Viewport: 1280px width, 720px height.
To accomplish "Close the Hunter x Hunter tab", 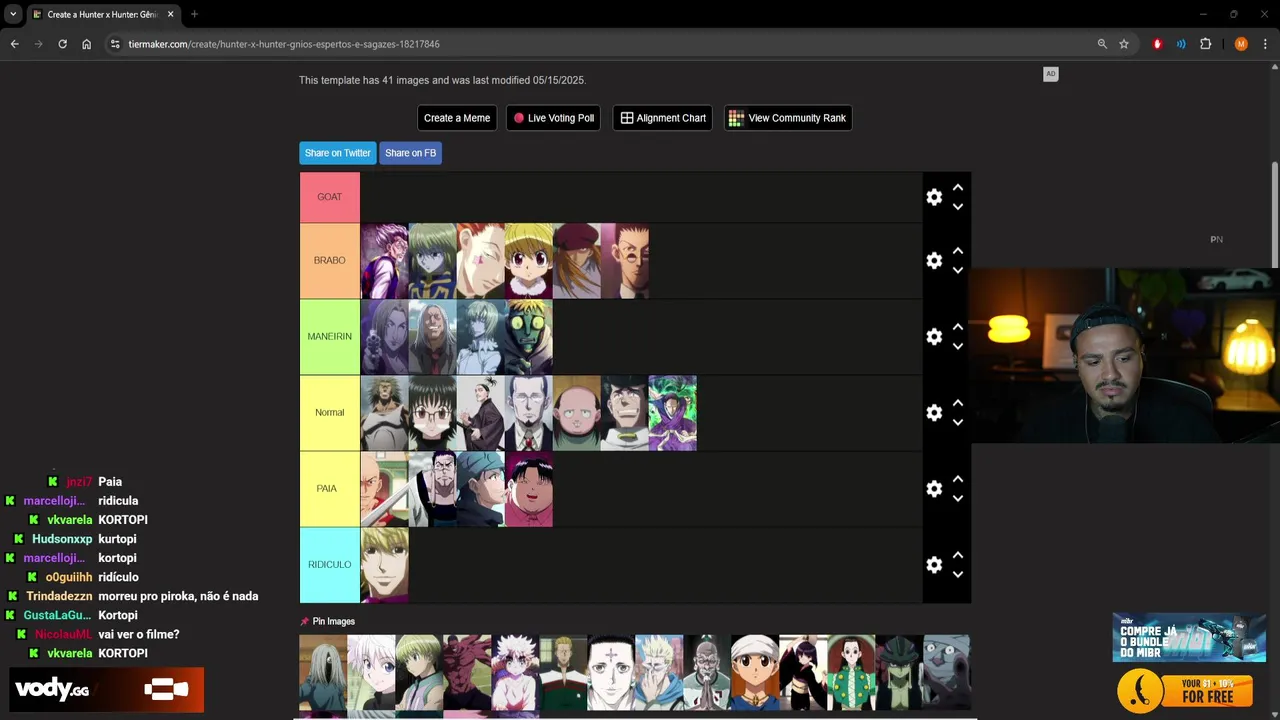I will [x=171, y=14].
